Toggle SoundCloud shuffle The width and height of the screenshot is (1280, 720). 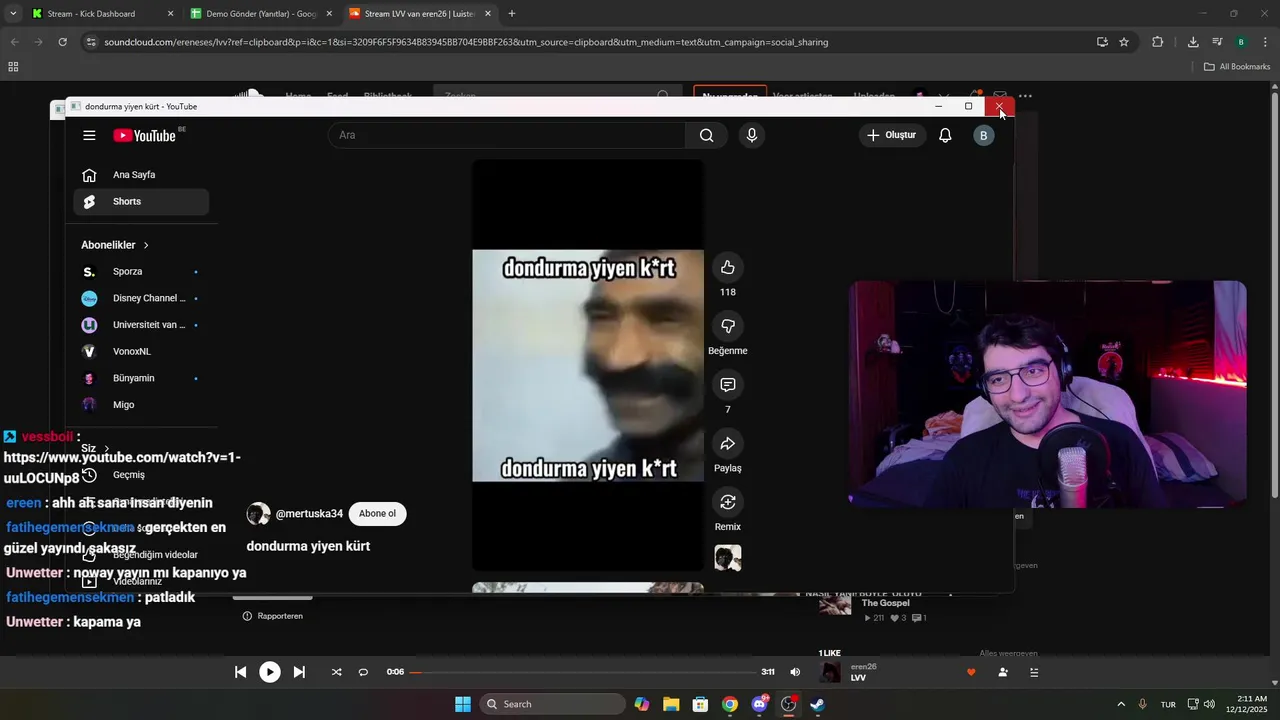click(x=336, y=672)
